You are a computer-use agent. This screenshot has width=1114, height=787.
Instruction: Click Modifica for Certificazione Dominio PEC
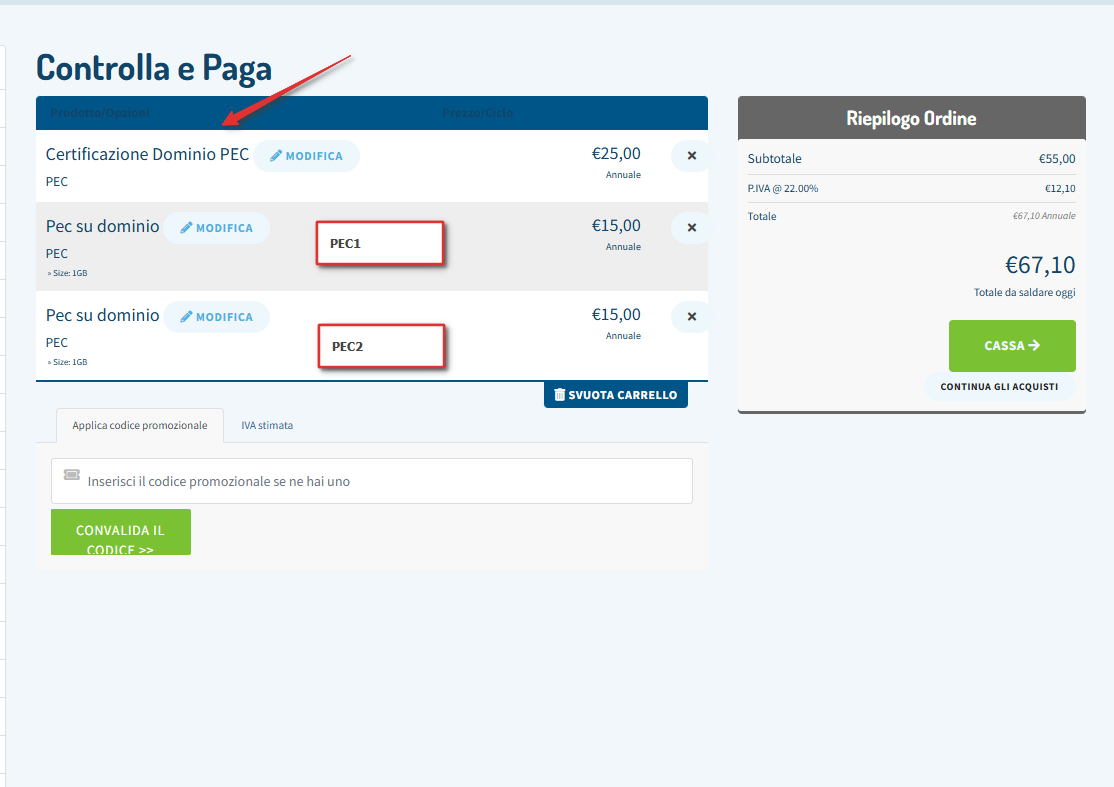coord(306,156)
